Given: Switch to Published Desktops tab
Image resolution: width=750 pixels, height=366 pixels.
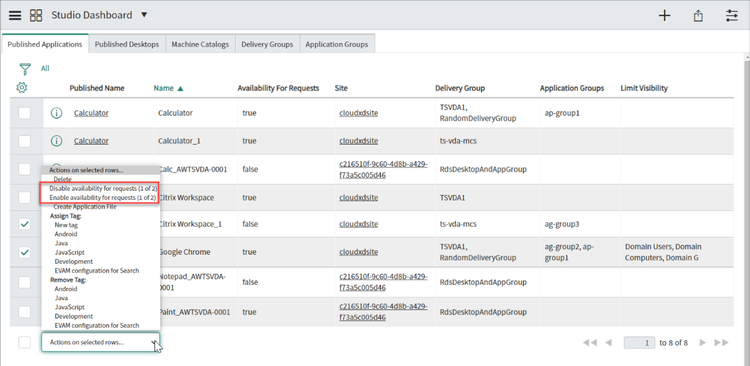Looking at the screenshot, I should click(x=127, y=44).
